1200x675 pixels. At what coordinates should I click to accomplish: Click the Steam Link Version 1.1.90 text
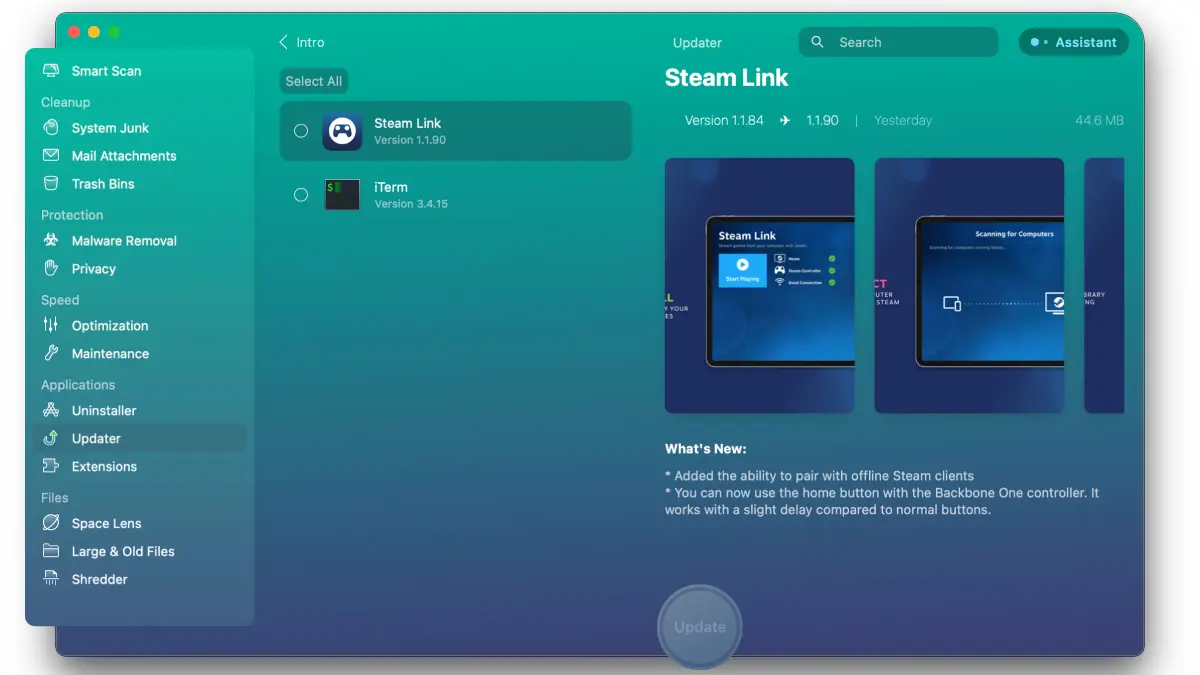410,140
